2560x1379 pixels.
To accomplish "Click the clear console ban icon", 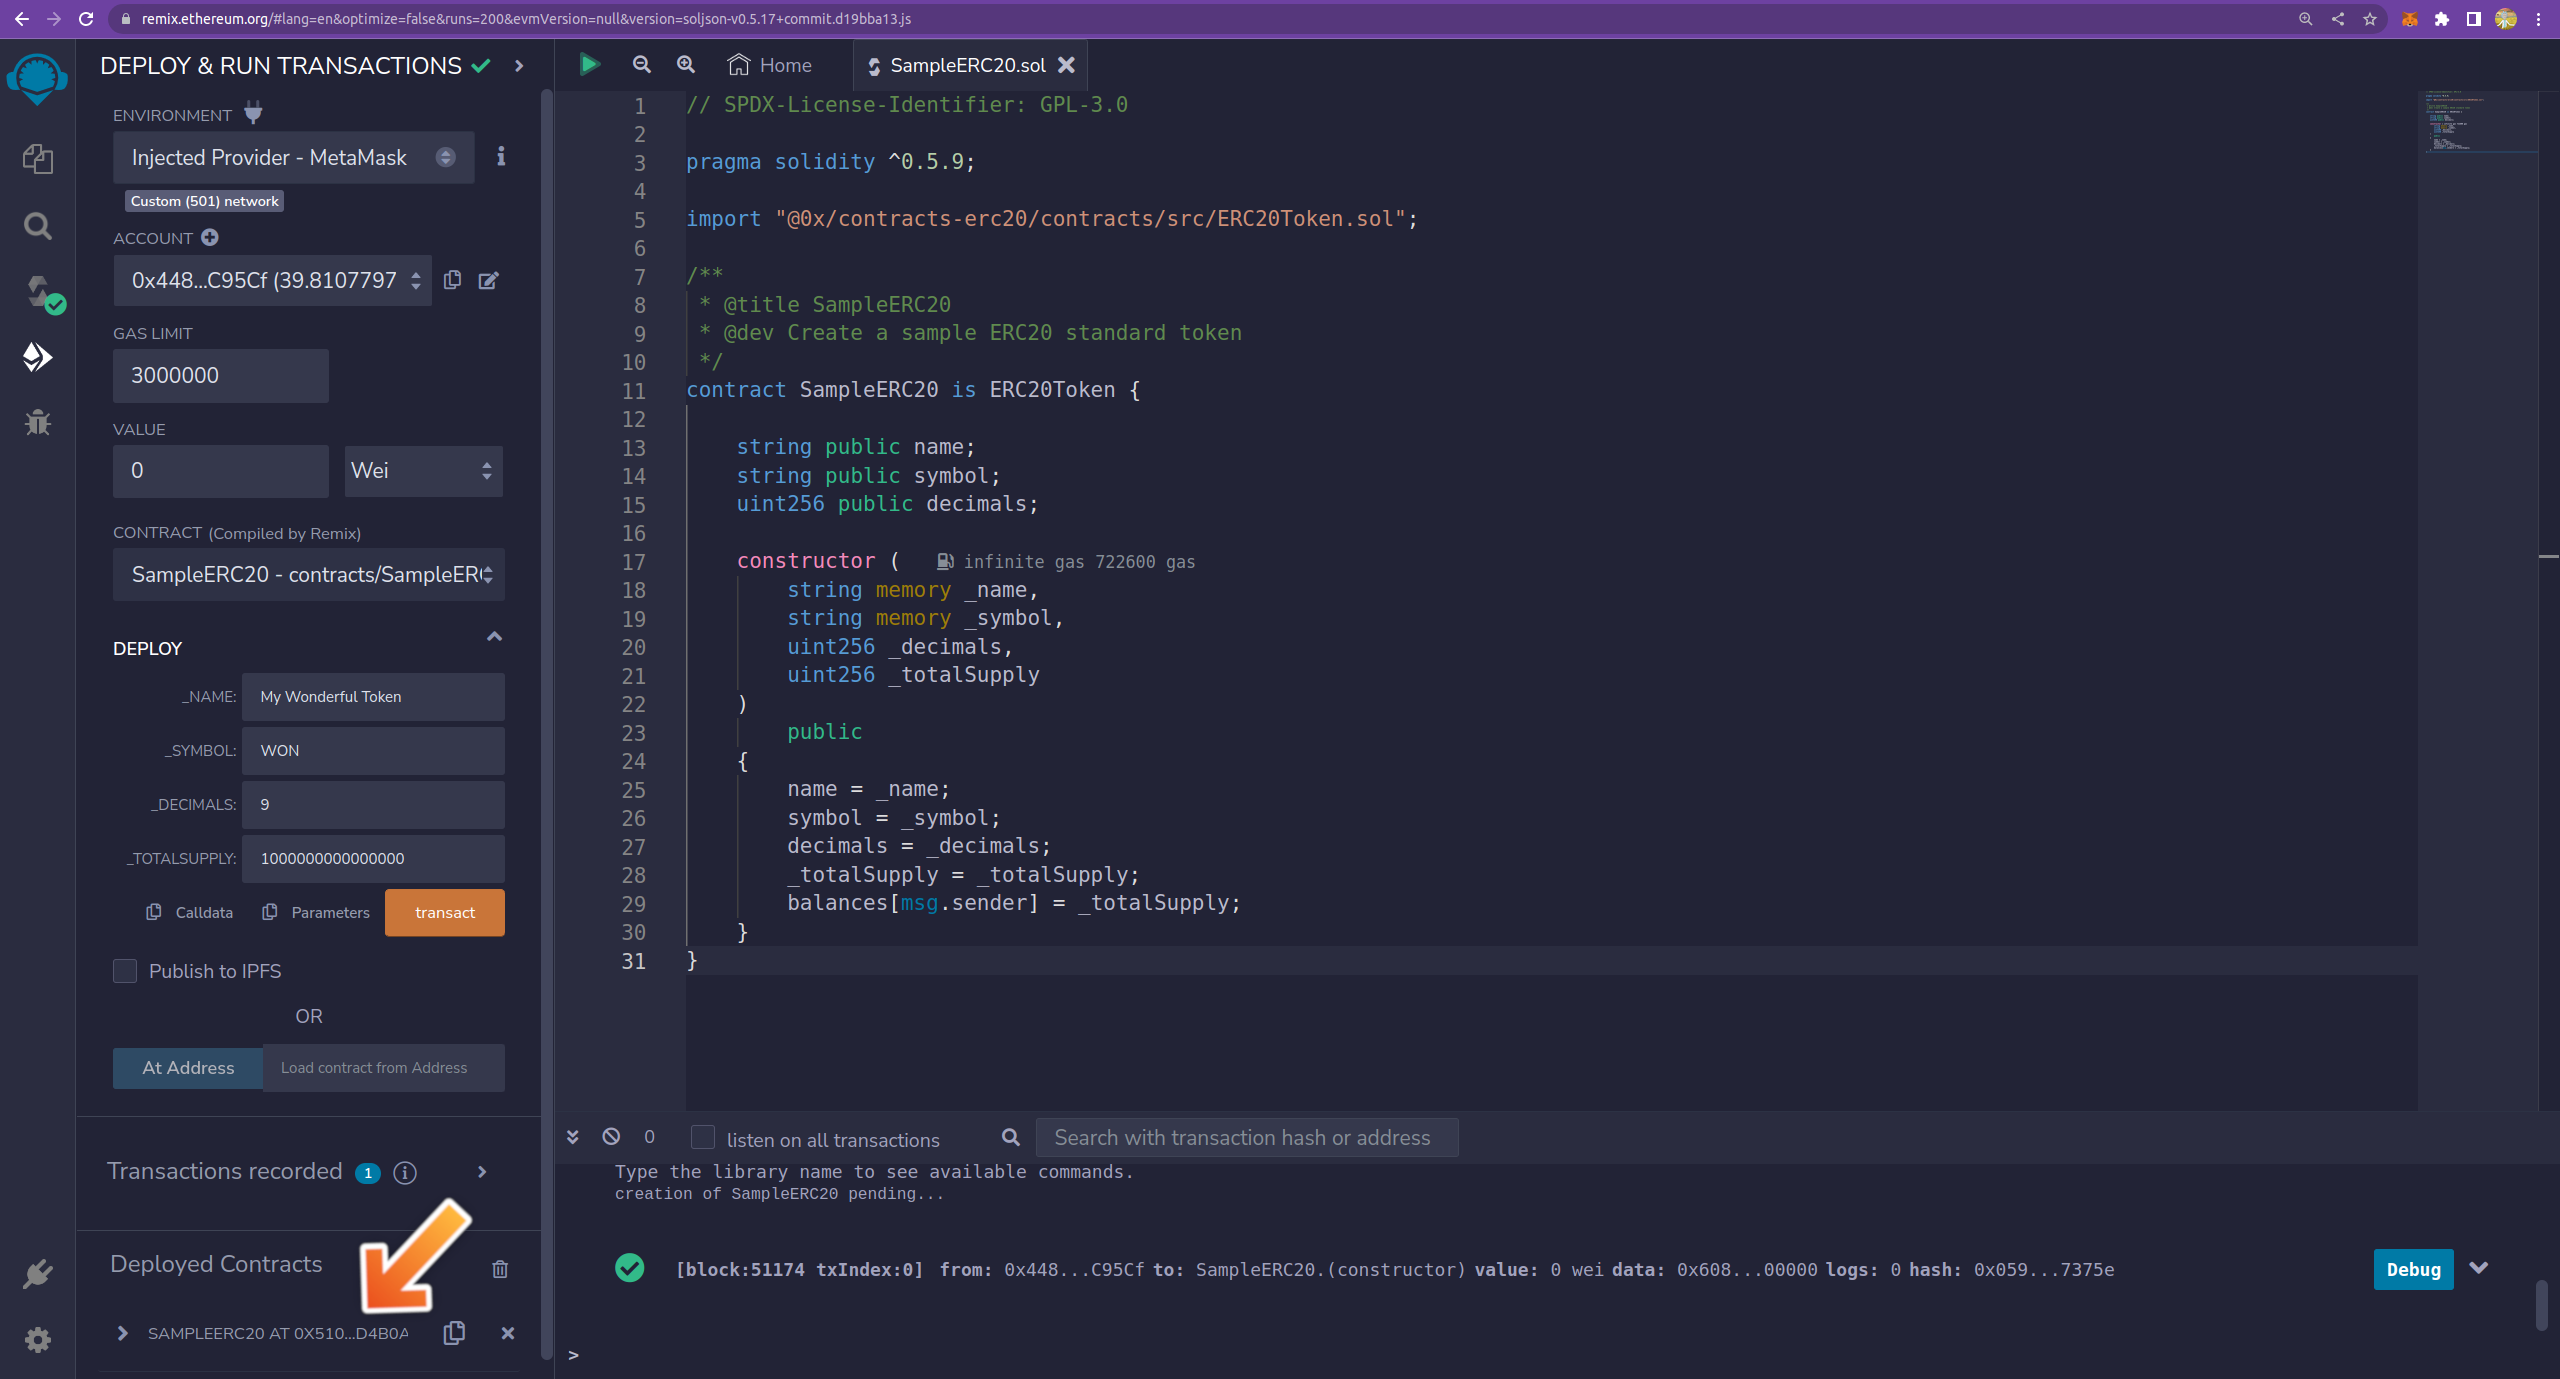I will coord(611,1136).
